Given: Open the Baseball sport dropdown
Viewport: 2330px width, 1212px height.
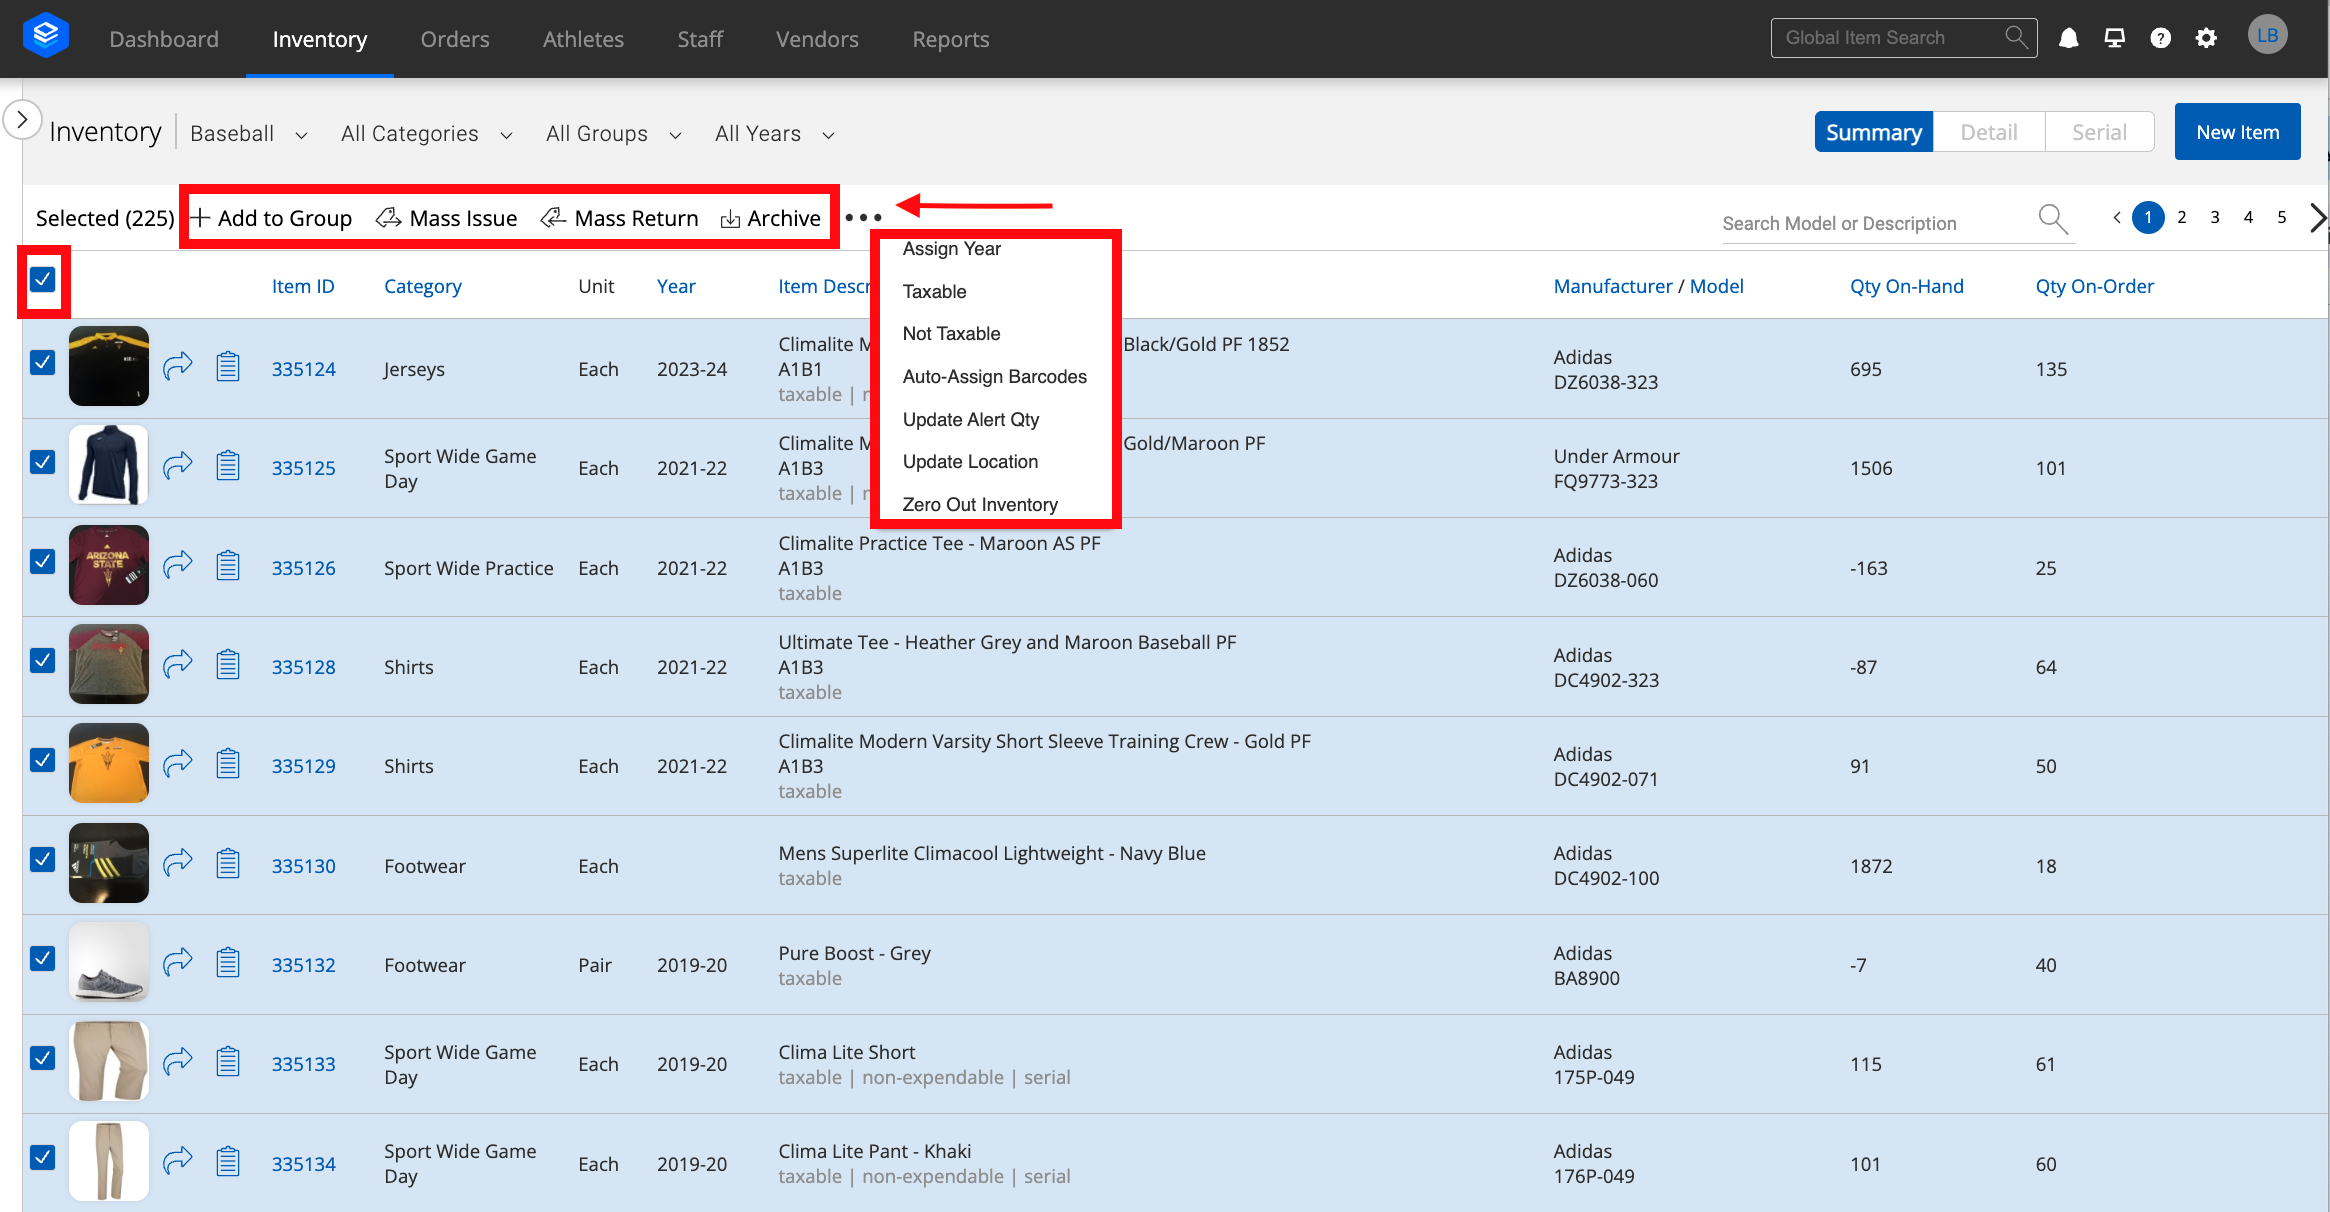Looking at the screenshot, I should tap(249, 134).
